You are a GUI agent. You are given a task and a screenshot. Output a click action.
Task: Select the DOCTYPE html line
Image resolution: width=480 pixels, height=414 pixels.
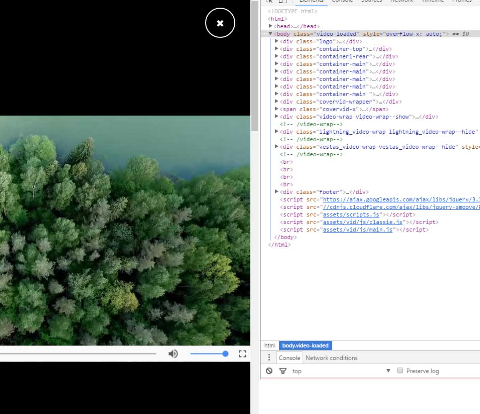pos(293,11)
